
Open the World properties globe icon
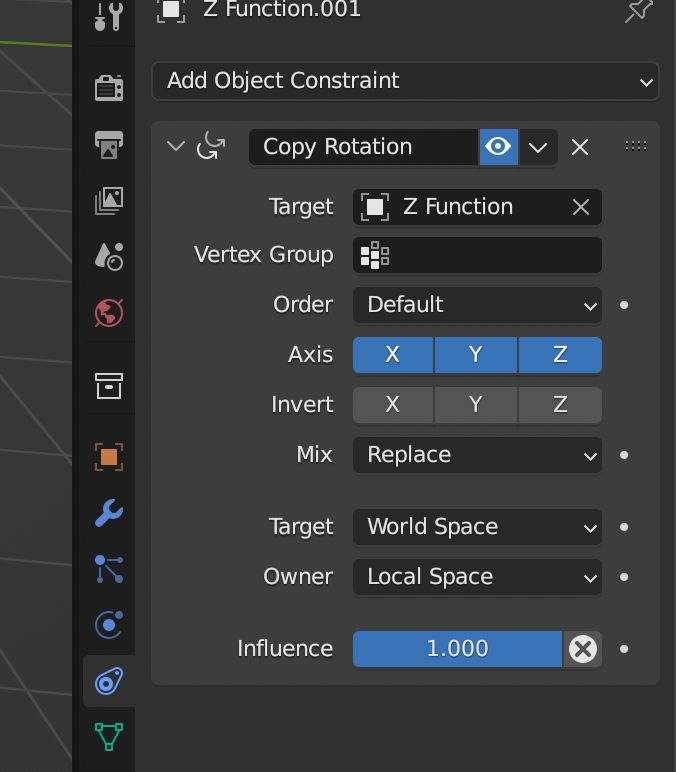pos(109,313)
